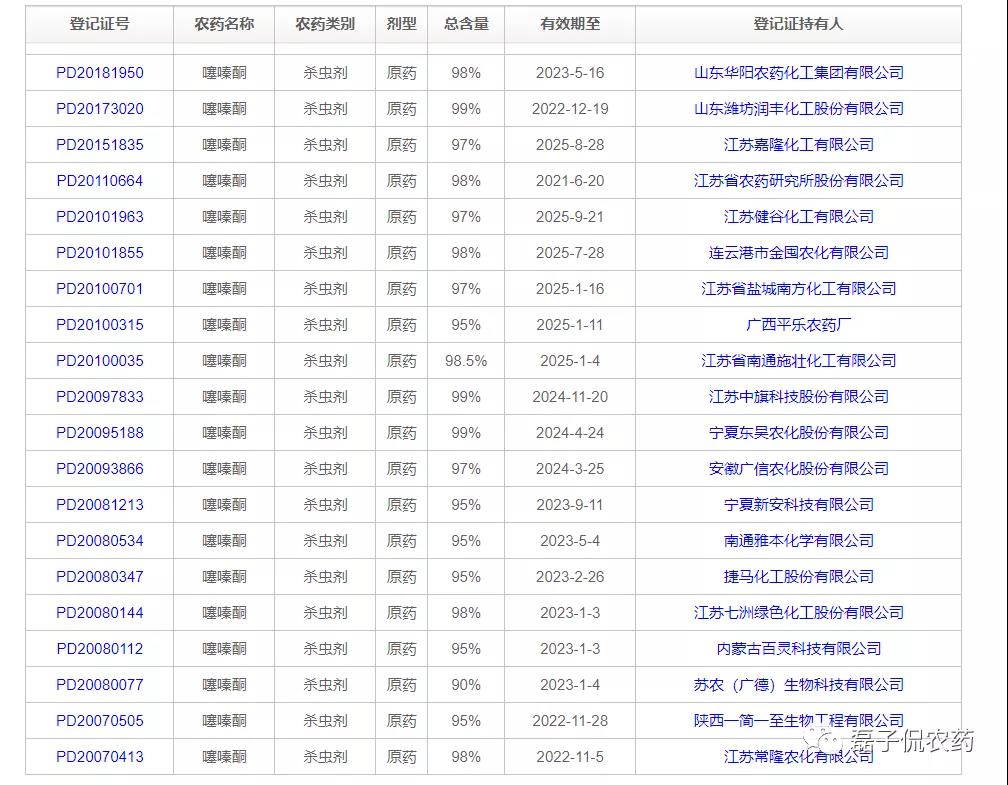Click the 登记证号 column header
The width and height of the screenshot is (1008, 785).
(x=100, y=24)
